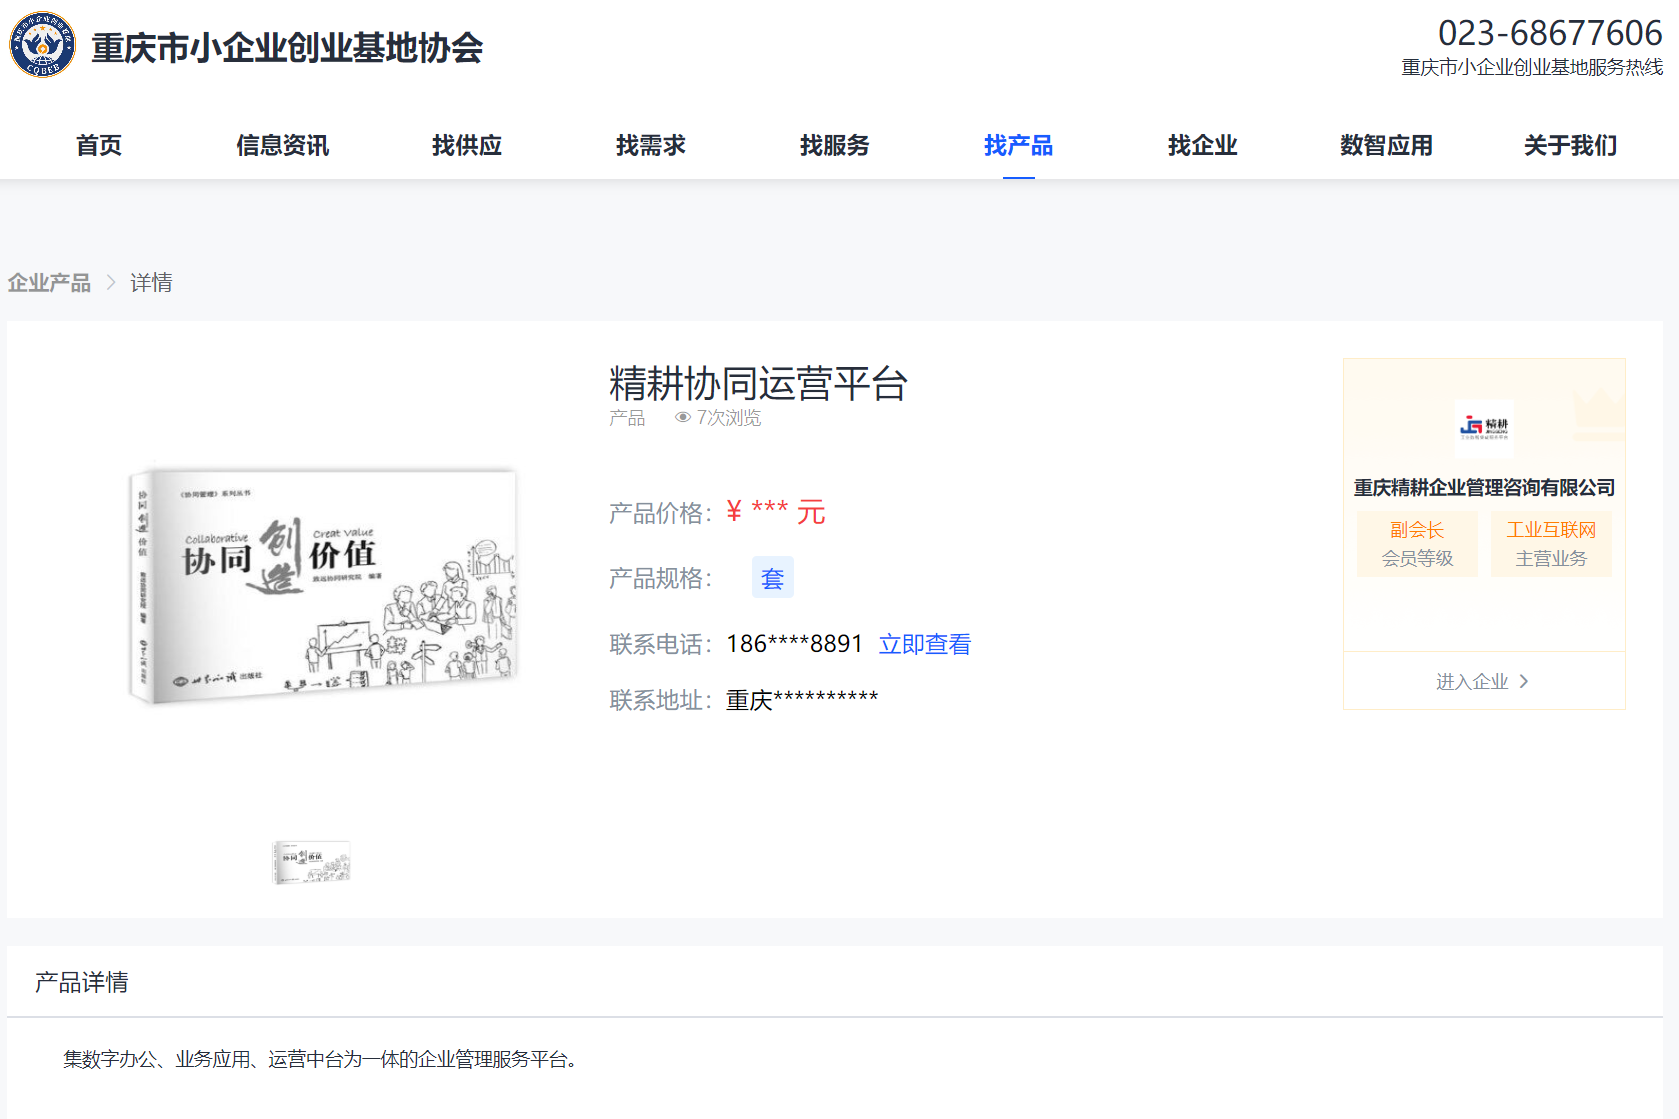1679x1119 pixels.
Task: Click the 详情 breadcrumb text
Action: [x=151, y=283]
